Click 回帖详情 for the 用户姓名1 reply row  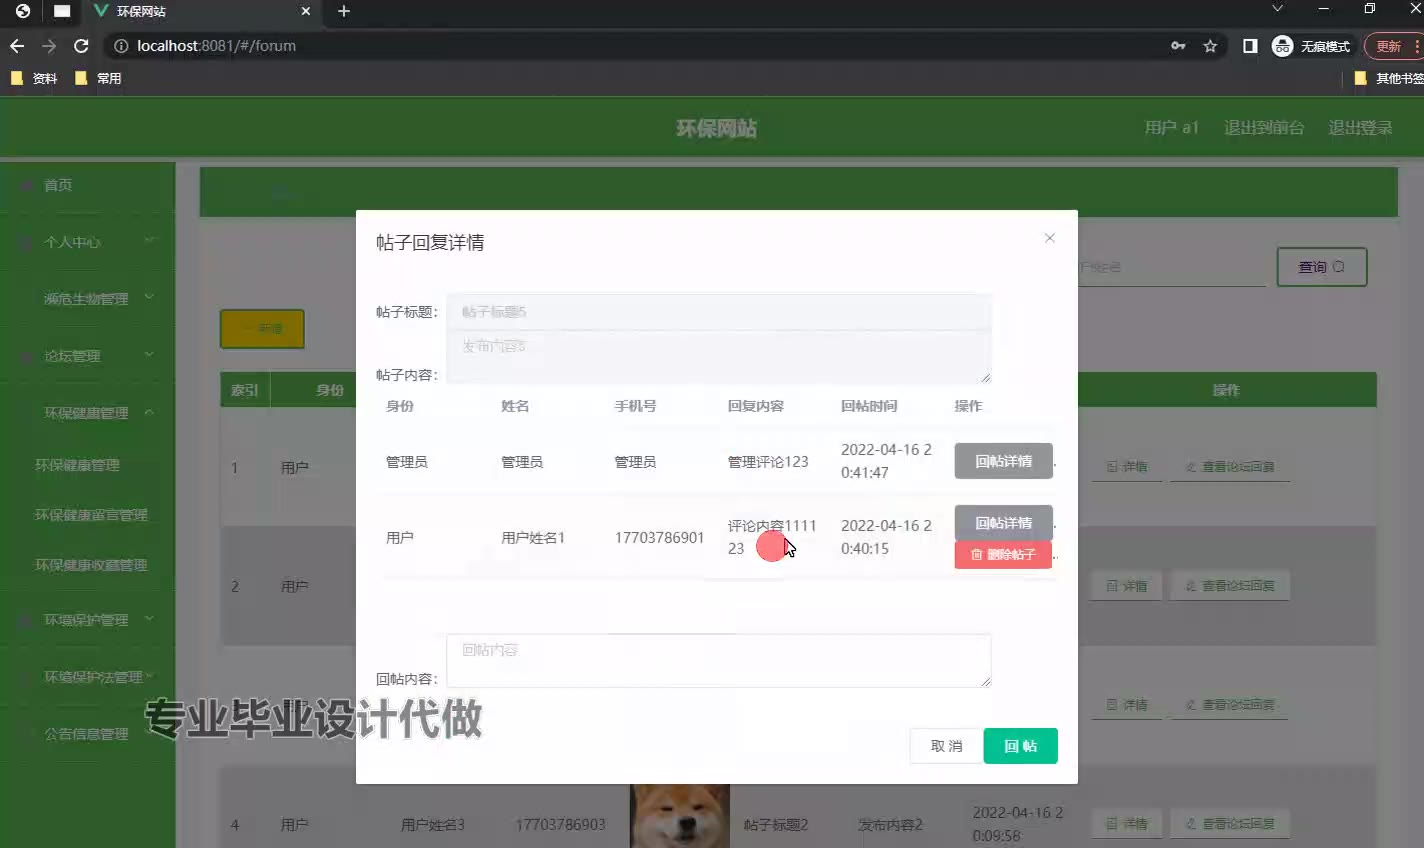point(1003,523)
